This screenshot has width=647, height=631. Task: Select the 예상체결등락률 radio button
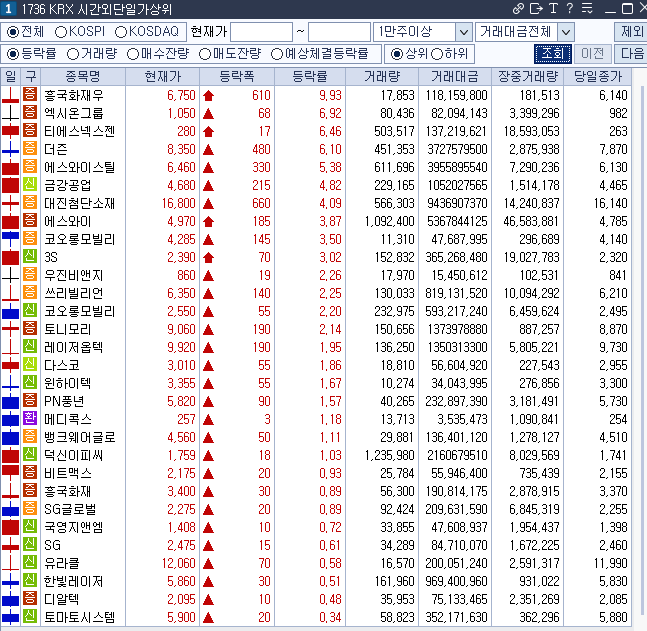[277, 54]
